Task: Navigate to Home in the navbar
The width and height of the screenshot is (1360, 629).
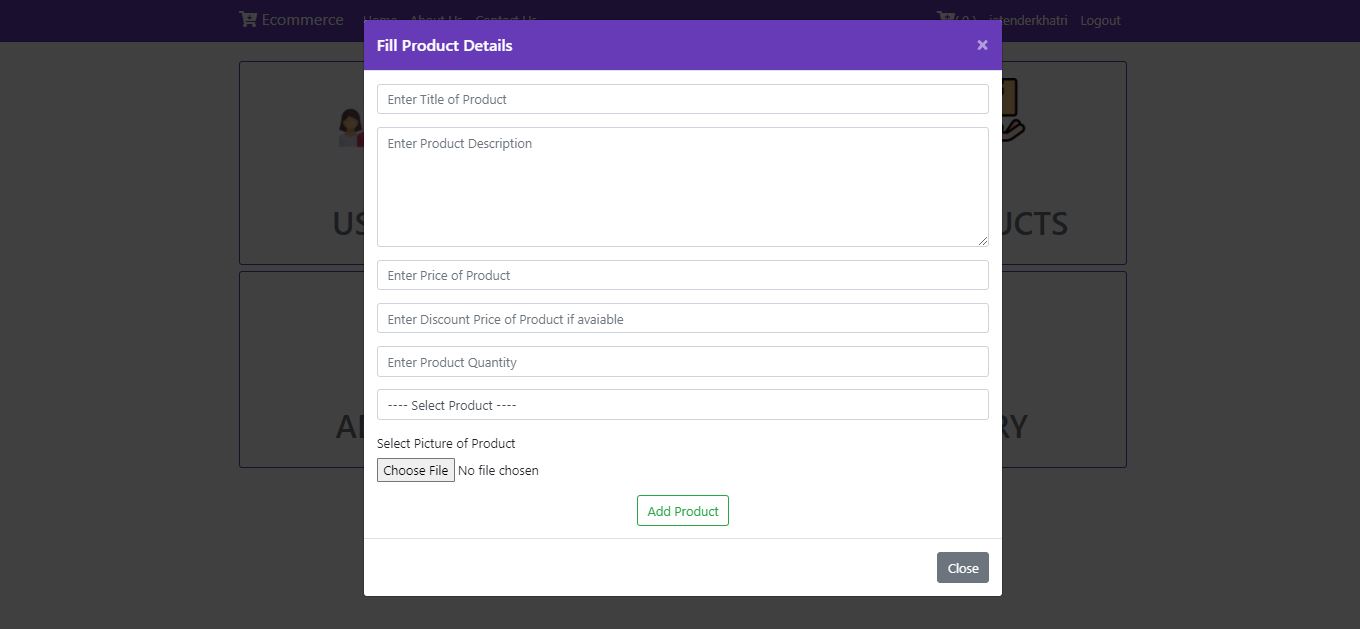Action: [x=380, y=20]
